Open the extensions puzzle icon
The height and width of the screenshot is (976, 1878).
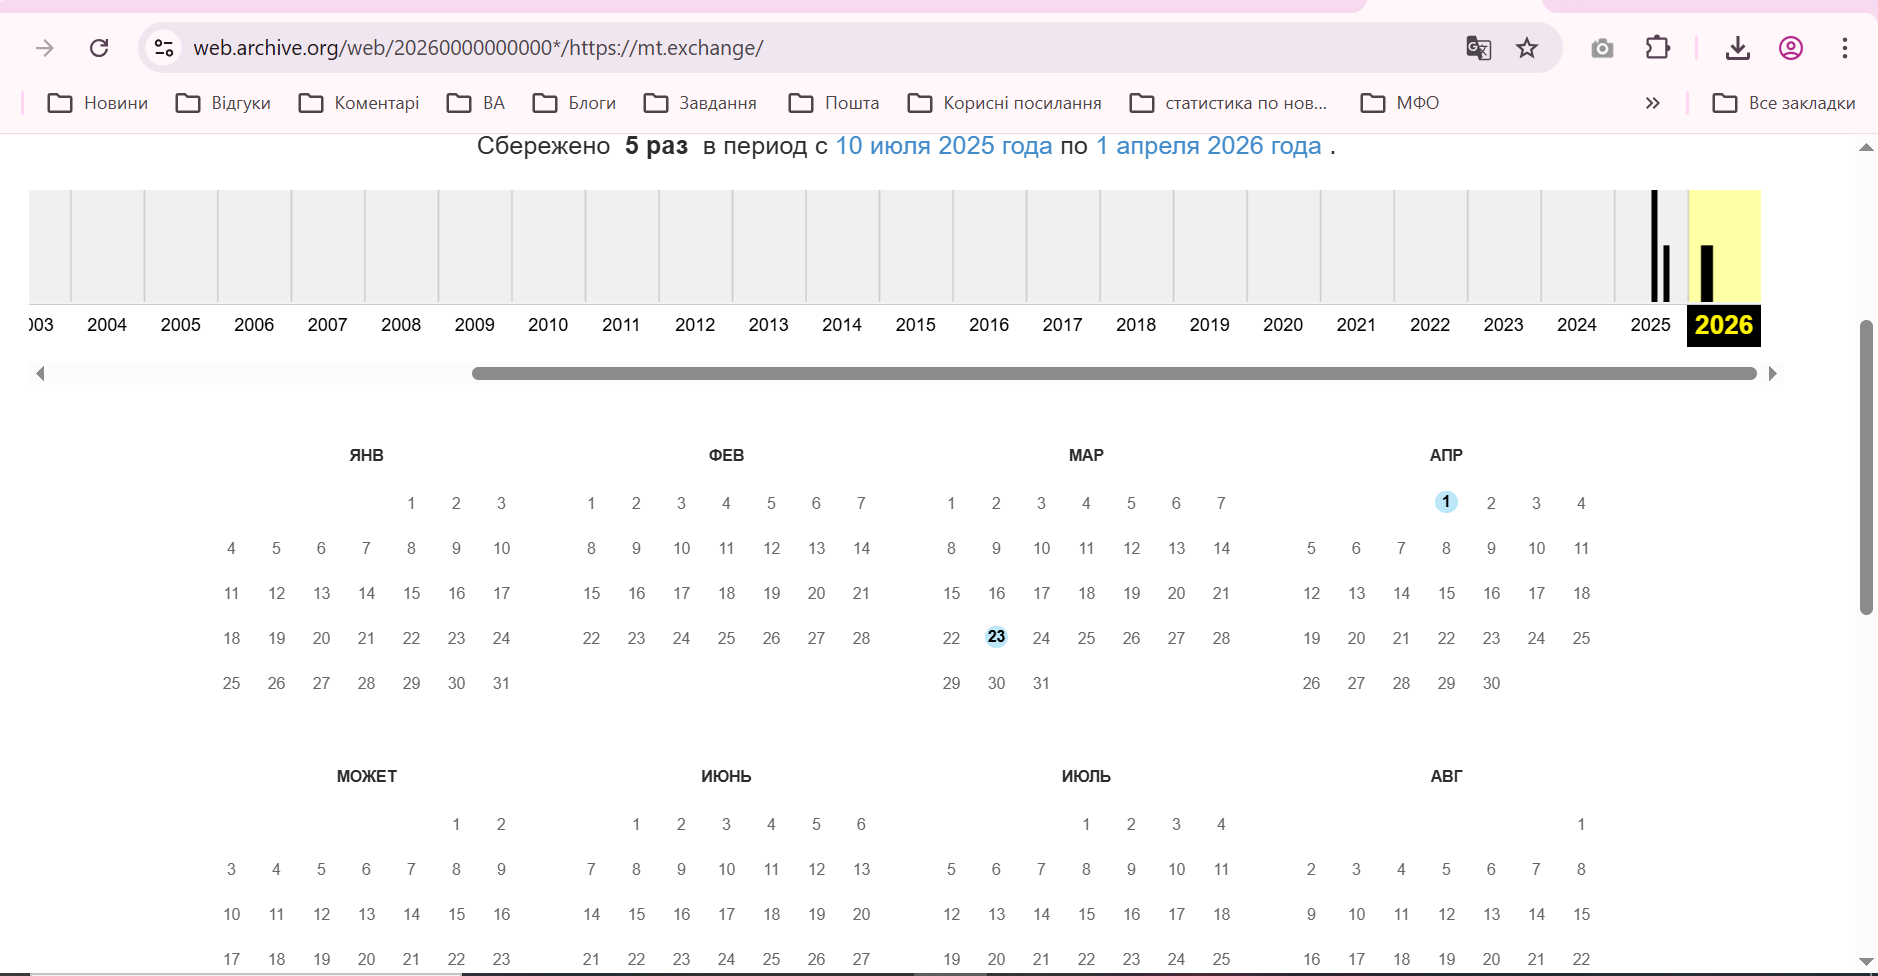coord(1657,48)
